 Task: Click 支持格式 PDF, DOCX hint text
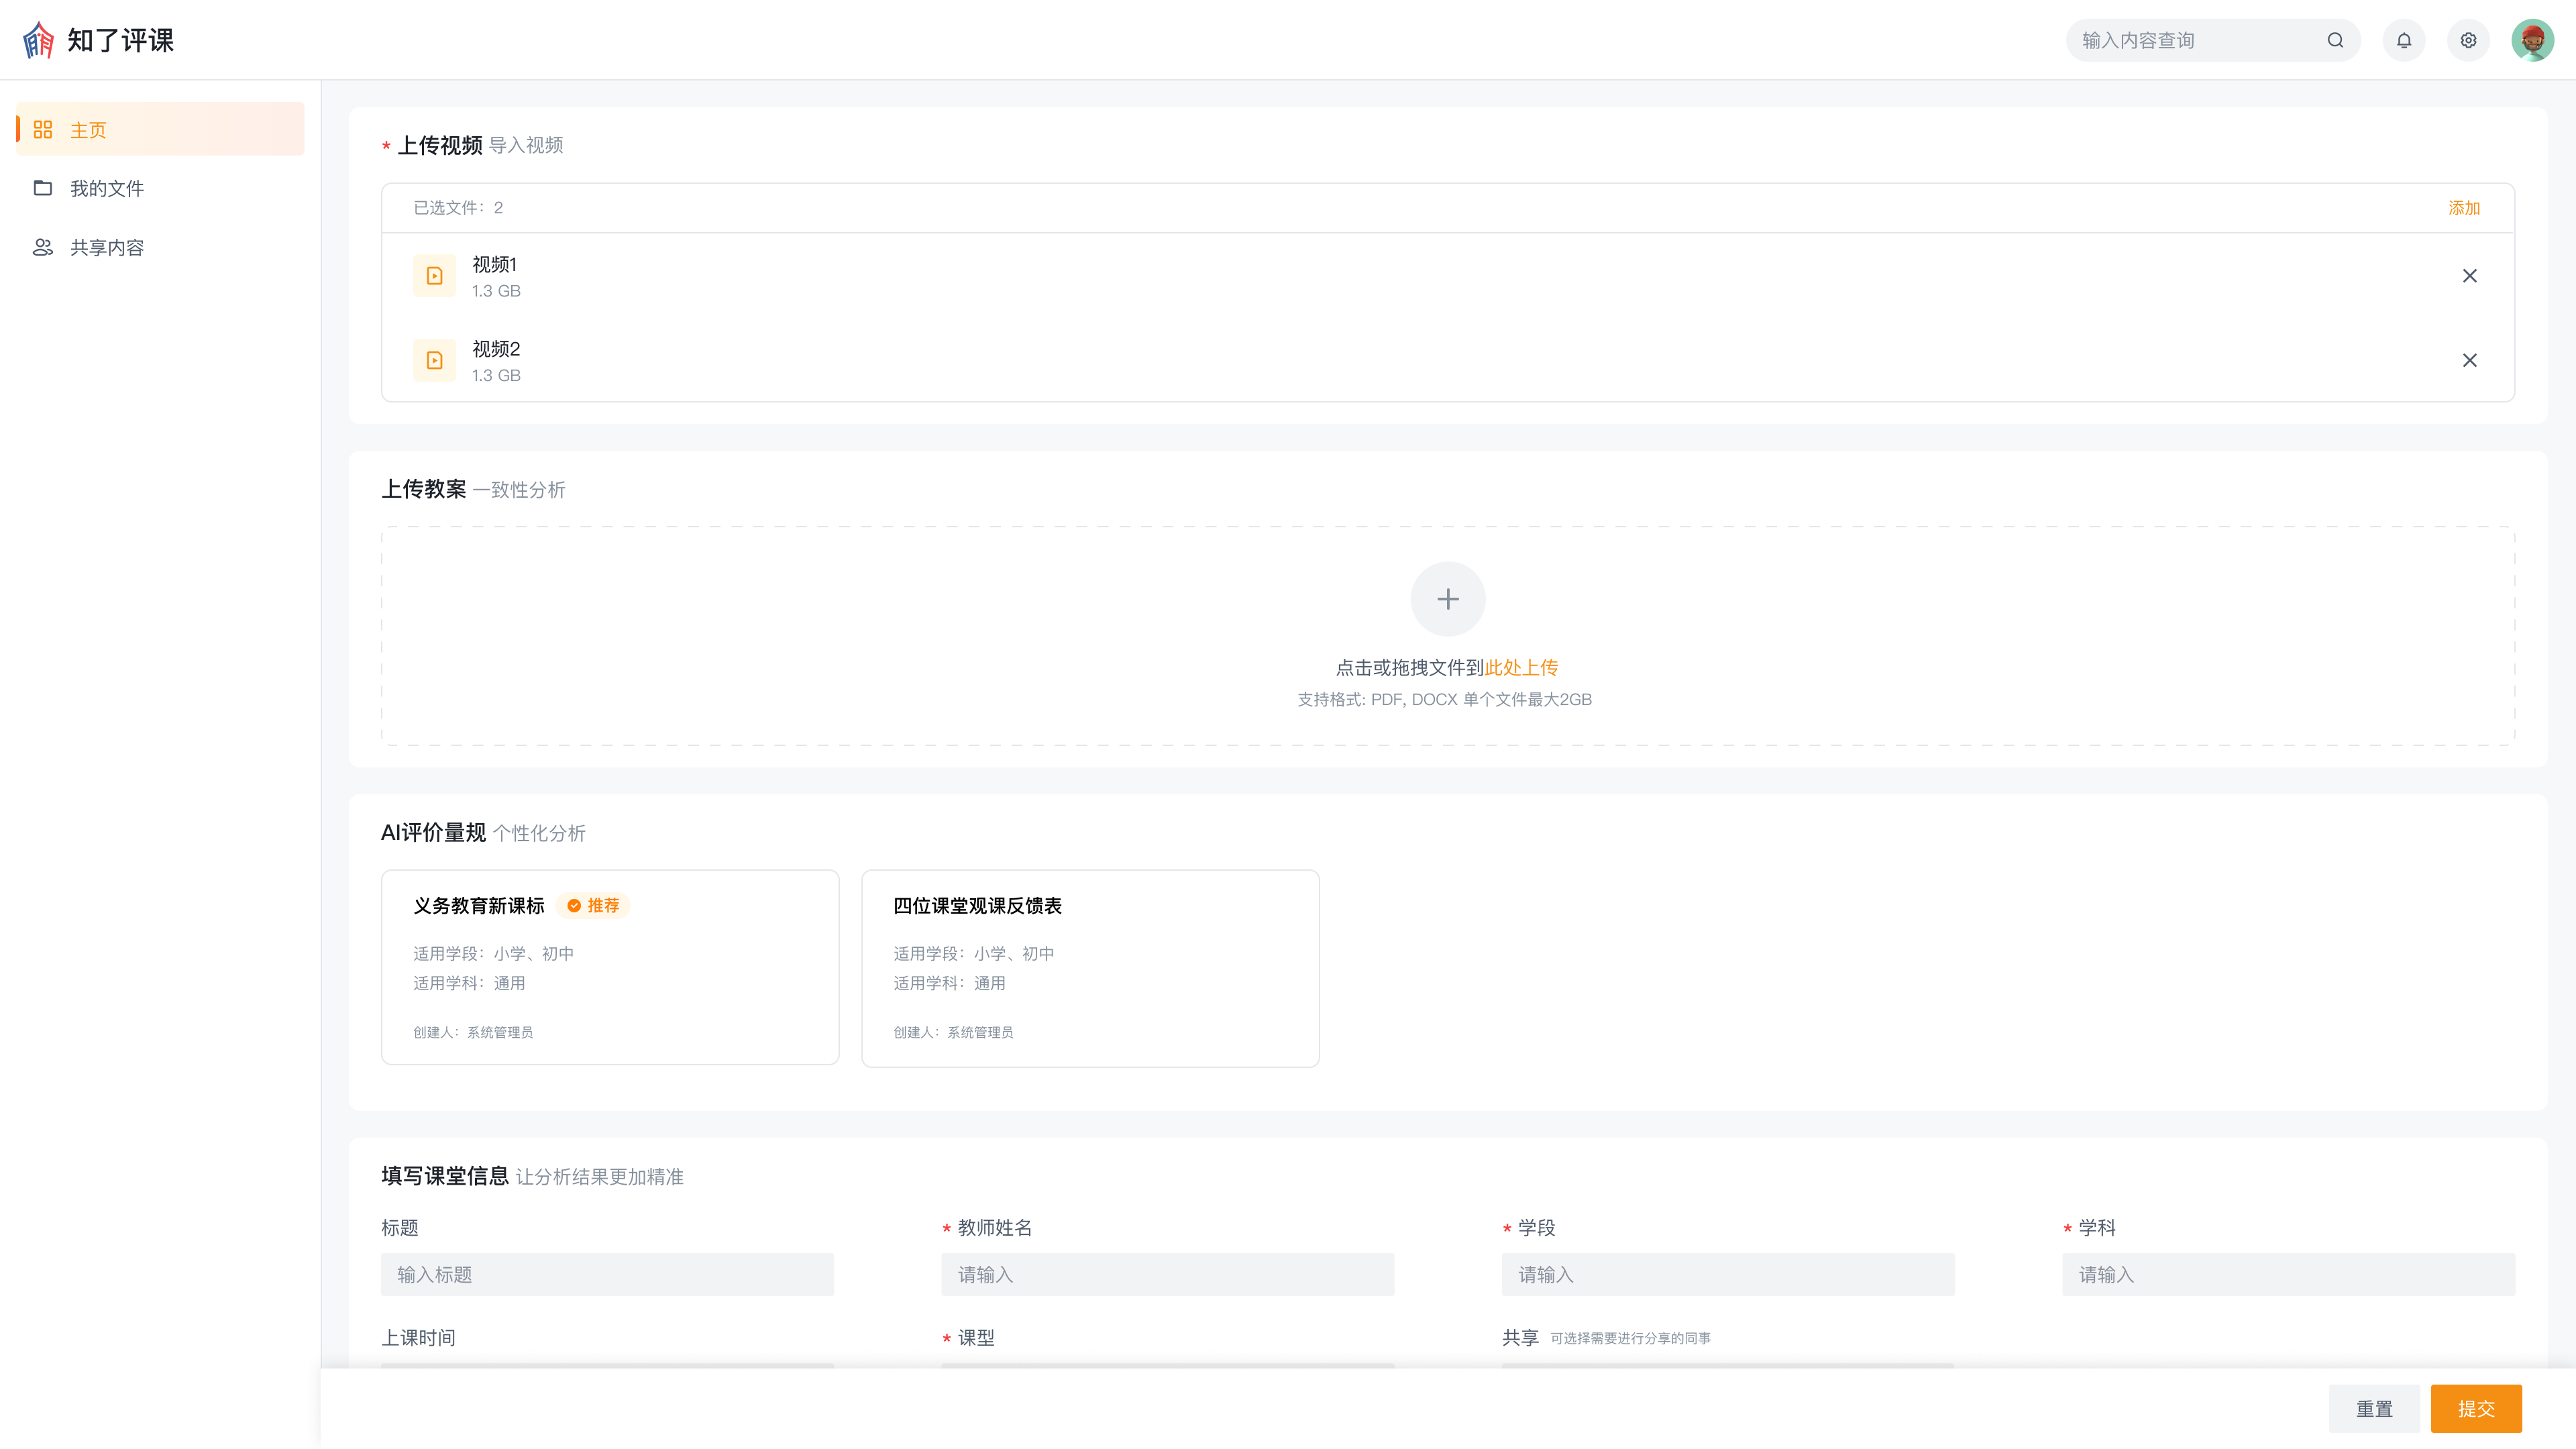(1444, 699)
